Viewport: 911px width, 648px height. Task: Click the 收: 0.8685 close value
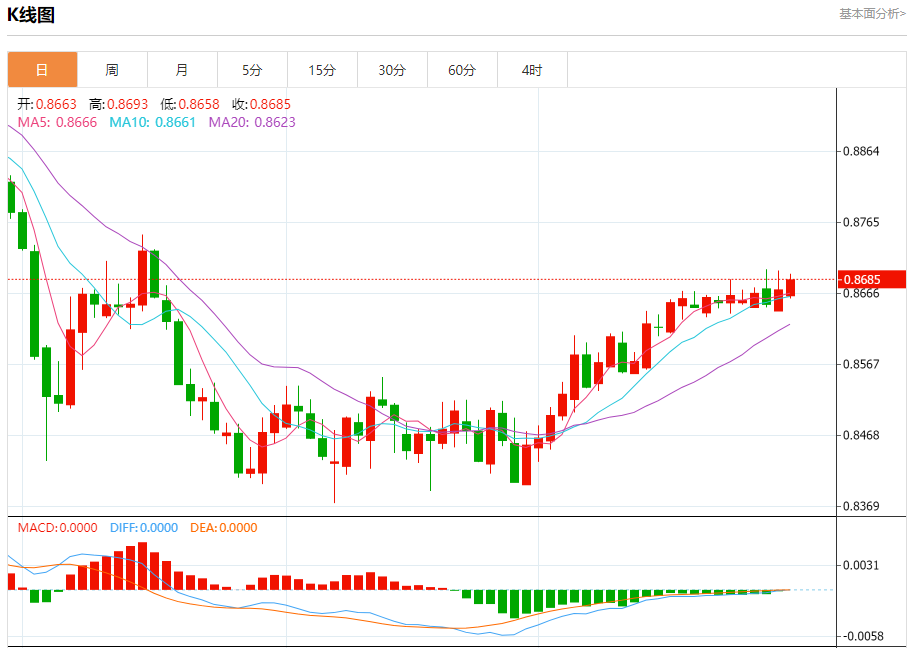pyautogui.click(x=261, y=104)
